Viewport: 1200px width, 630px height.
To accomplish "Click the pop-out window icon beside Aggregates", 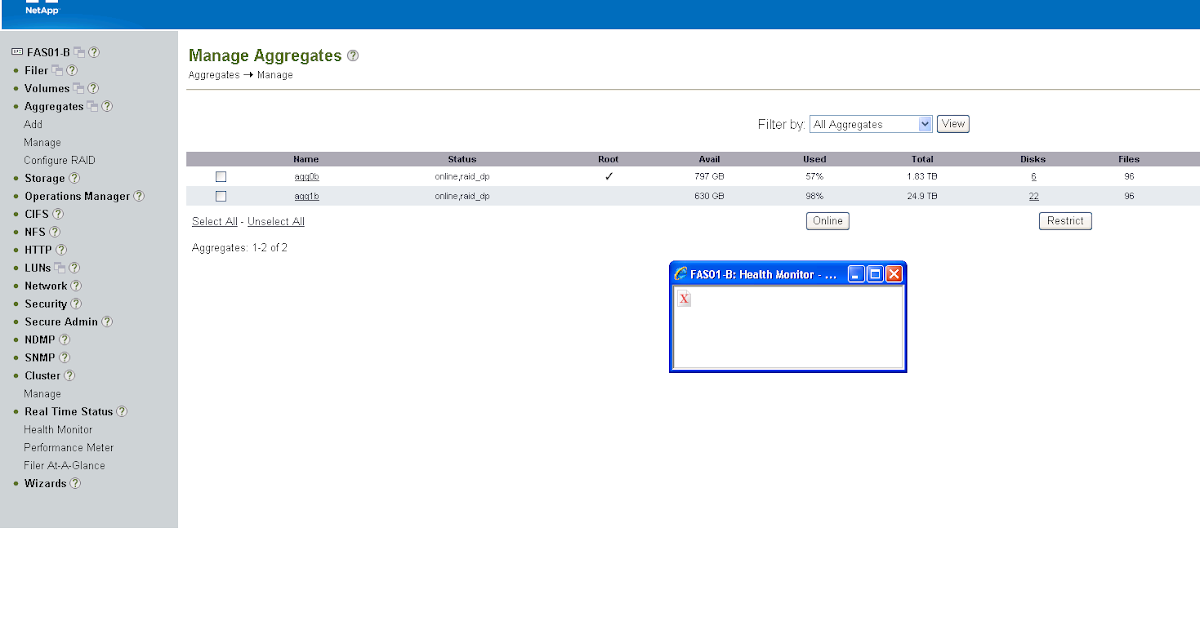I will [93, 106].
